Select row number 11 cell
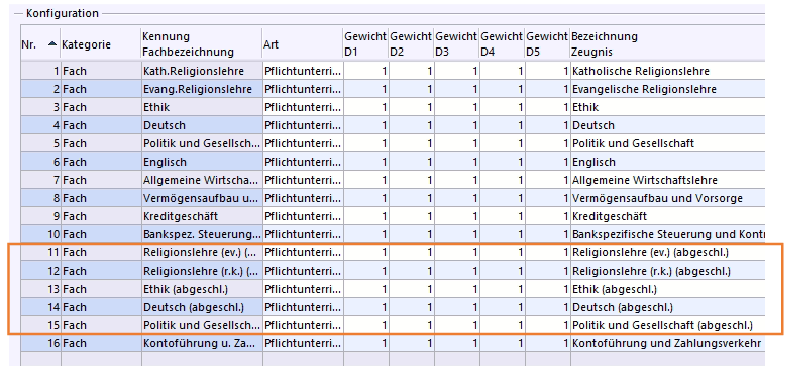 tap(41, 253)
